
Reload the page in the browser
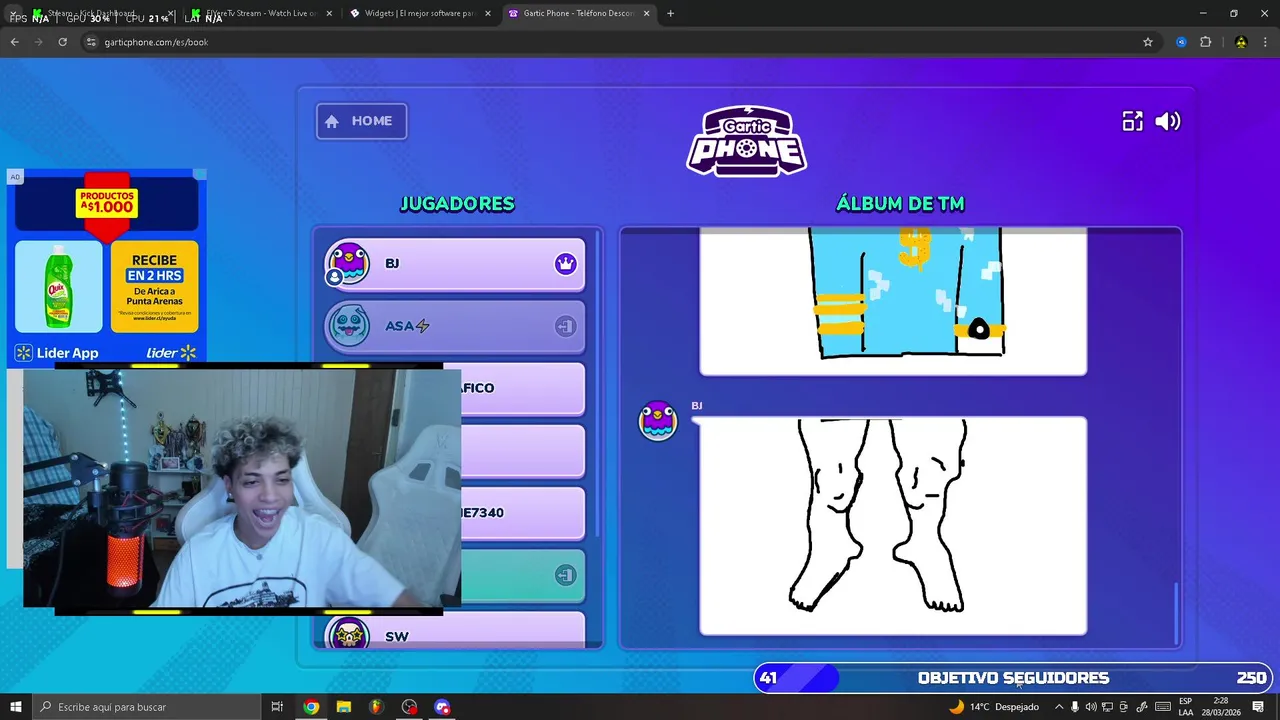coord(62,42)
